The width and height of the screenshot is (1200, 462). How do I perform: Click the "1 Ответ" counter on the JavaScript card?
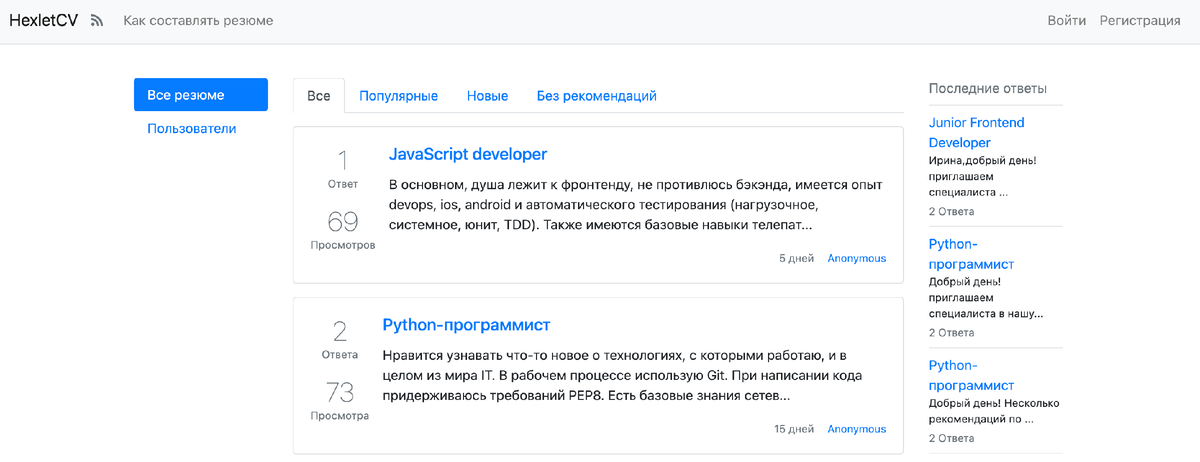(342, 168)
